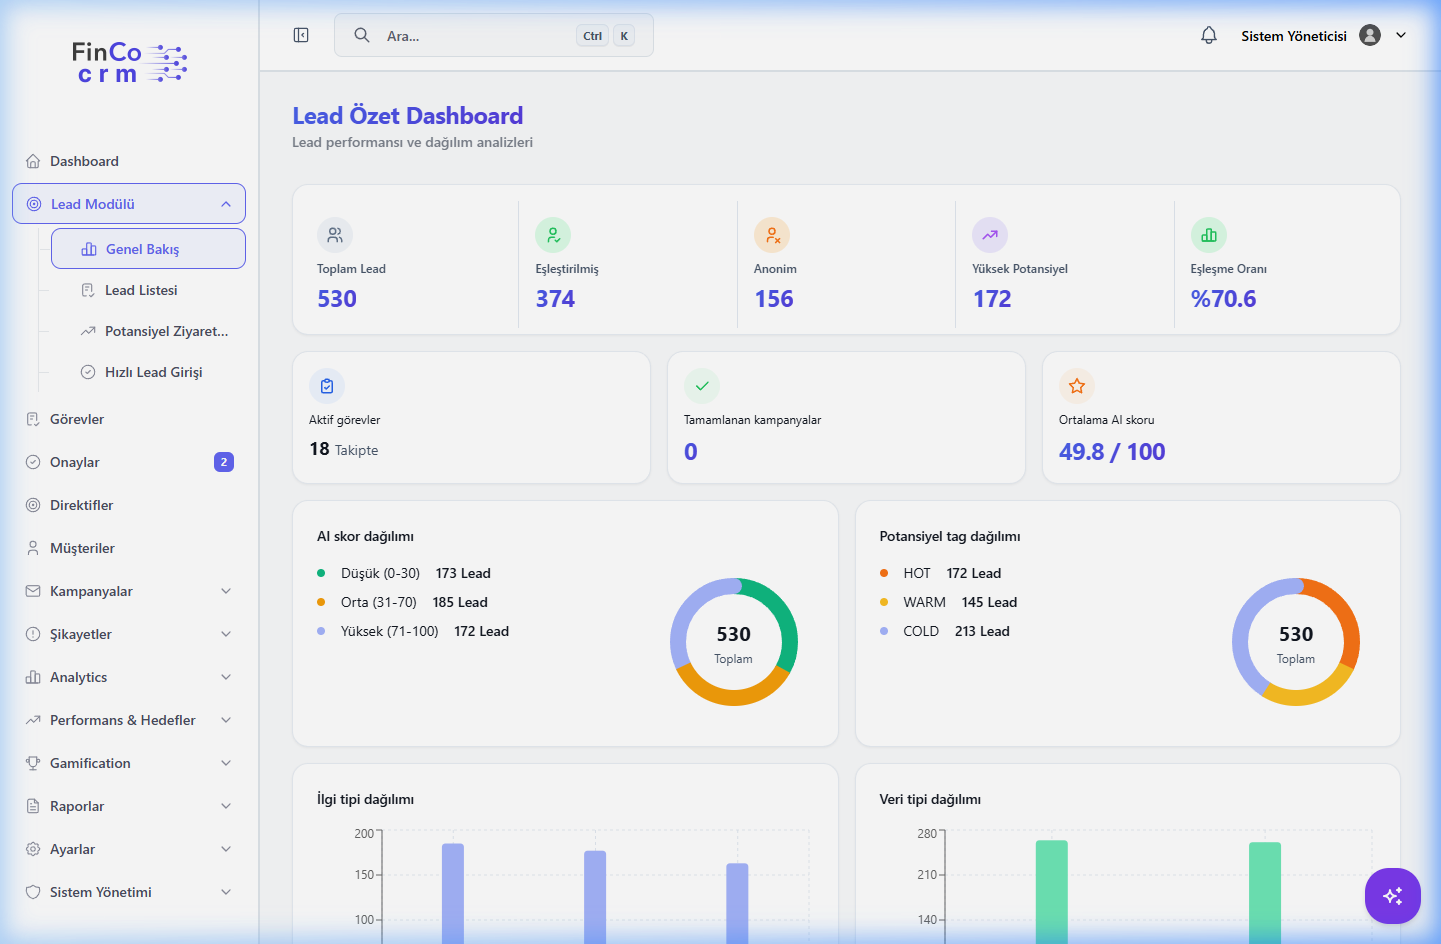Click the Görevler task icon
Image resolution: width=1441 pixels, height=944 pixels.
(x=33, y=419)
